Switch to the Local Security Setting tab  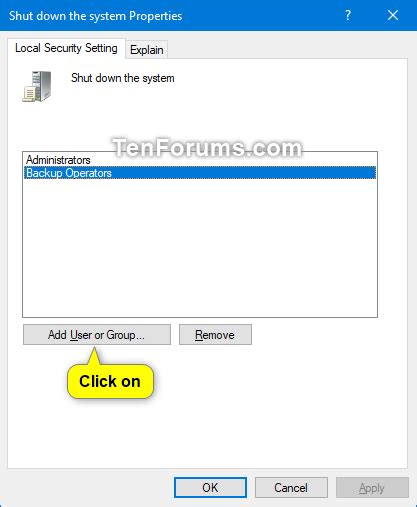(x=66, y=48)
